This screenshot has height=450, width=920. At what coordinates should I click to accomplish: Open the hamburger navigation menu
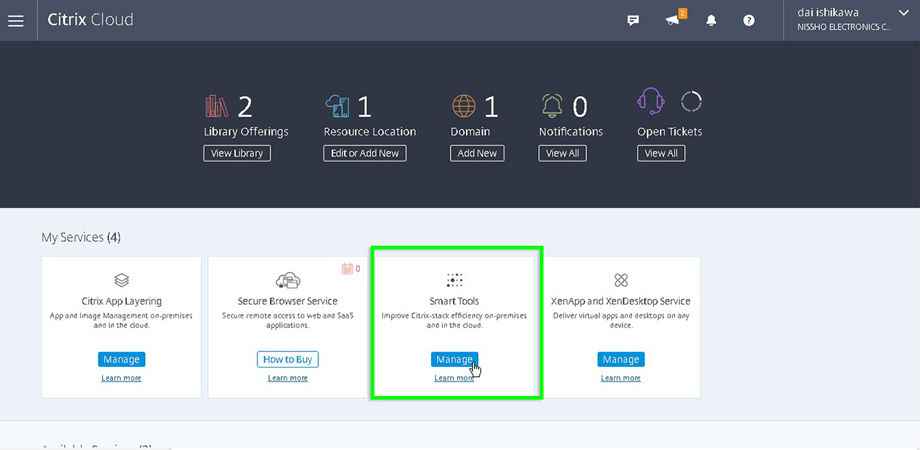(16, 20)
